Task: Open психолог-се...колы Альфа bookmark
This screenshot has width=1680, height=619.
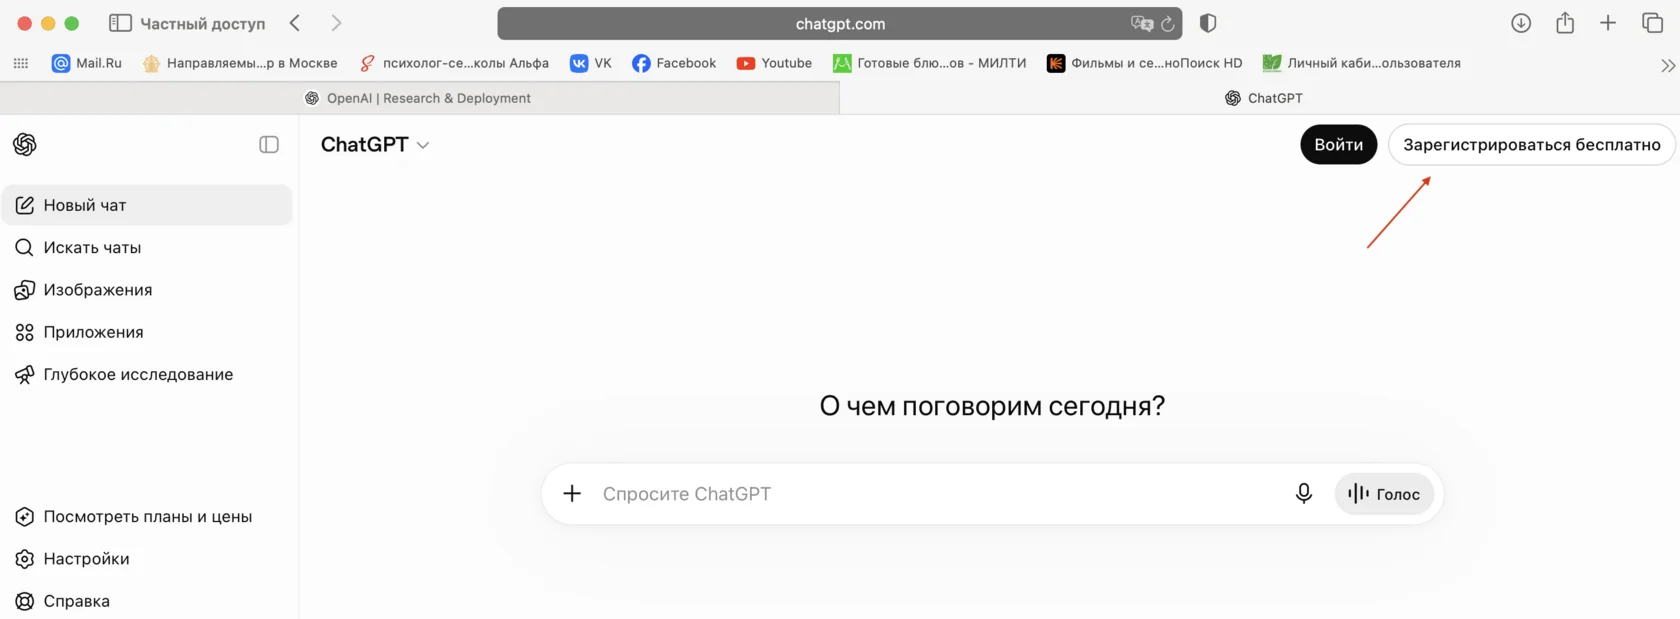Action: click(x=454, y=63)
